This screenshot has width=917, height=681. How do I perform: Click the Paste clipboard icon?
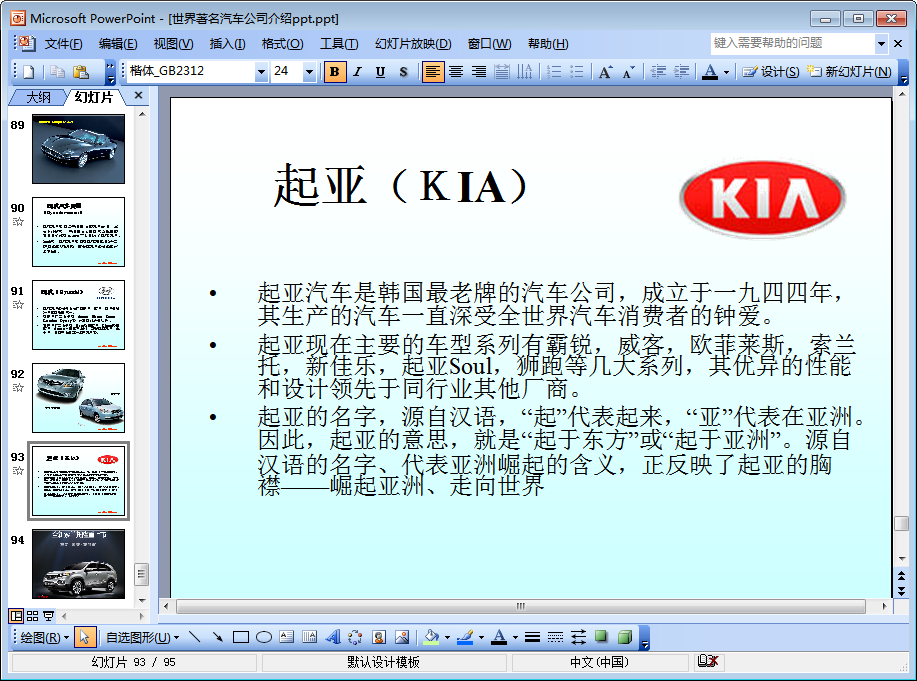[81, 71]
